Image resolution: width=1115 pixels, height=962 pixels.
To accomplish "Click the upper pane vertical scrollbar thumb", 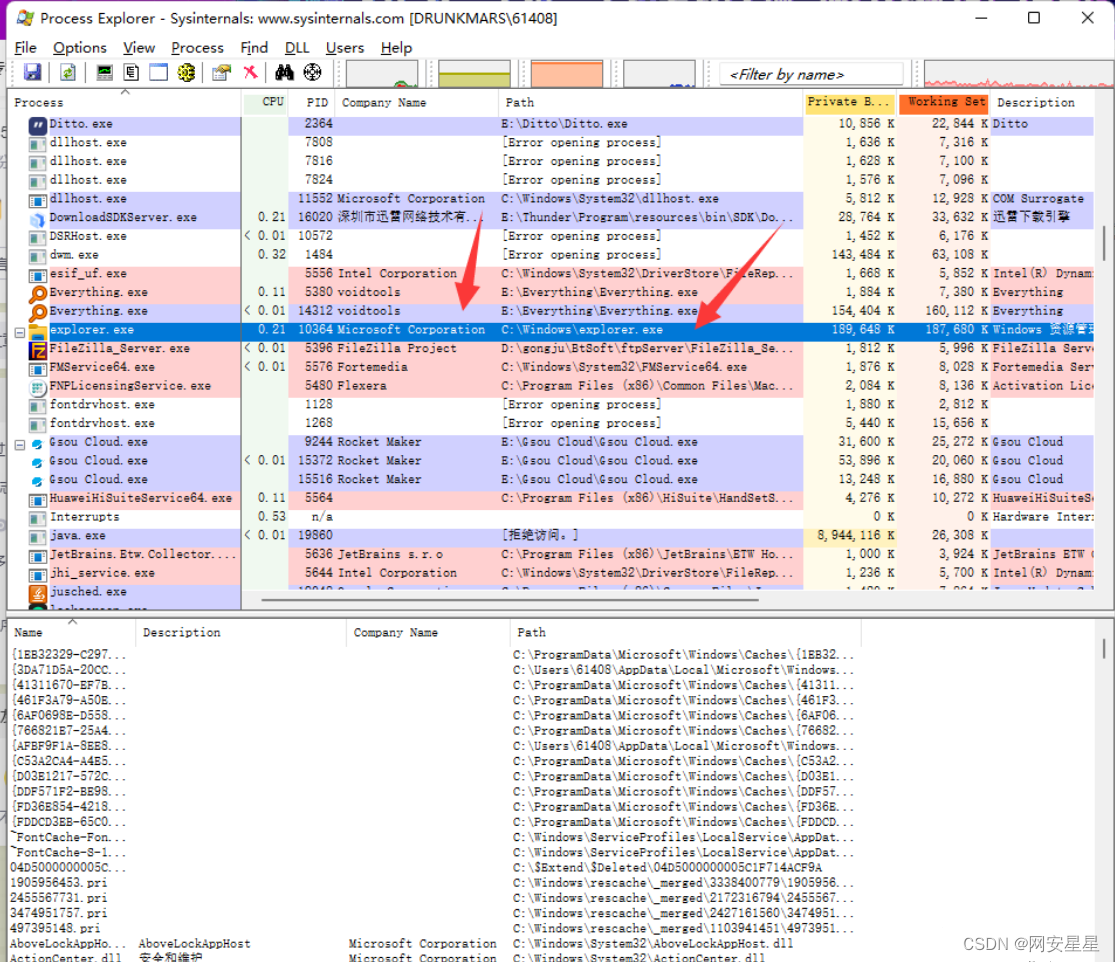I will [1104, 243].
